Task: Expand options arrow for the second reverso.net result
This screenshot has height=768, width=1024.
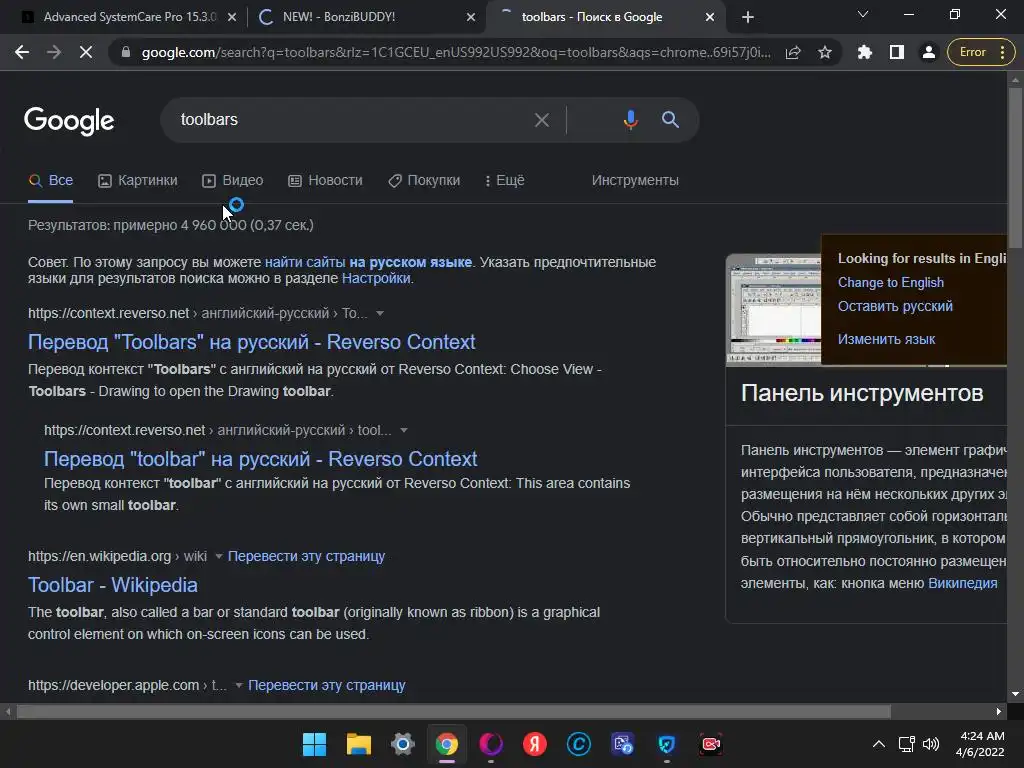Action: pos(404,430)
